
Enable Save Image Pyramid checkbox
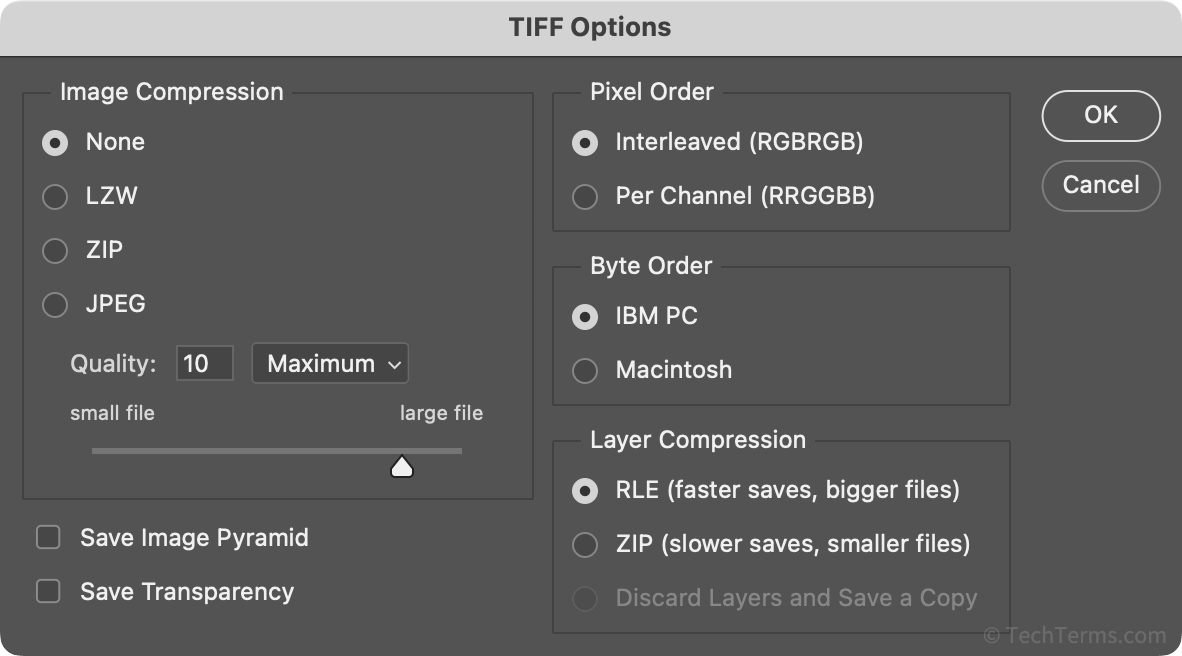click(x=48, y=538)
